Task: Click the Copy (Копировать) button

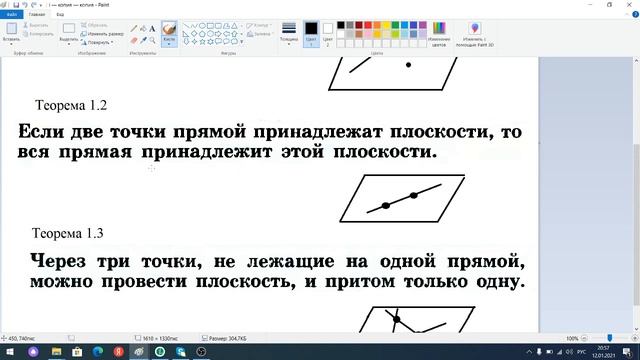Action: [x=38, y=34]
